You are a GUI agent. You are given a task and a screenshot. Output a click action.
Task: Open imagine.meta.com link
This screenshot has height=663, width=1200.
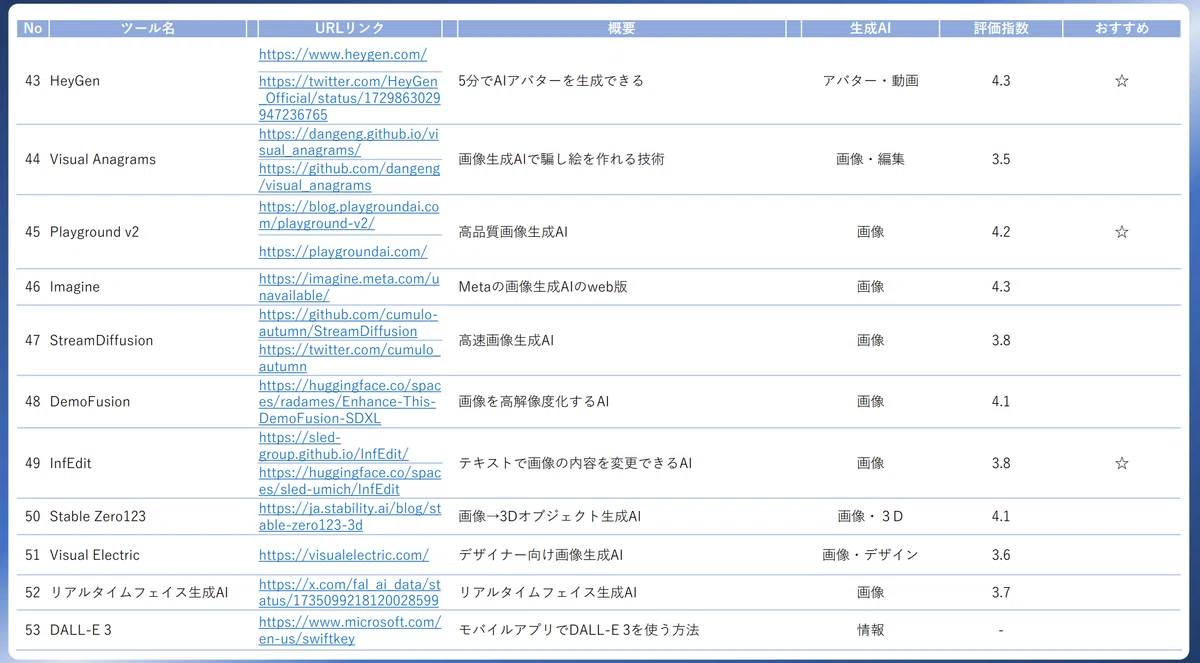349,286
